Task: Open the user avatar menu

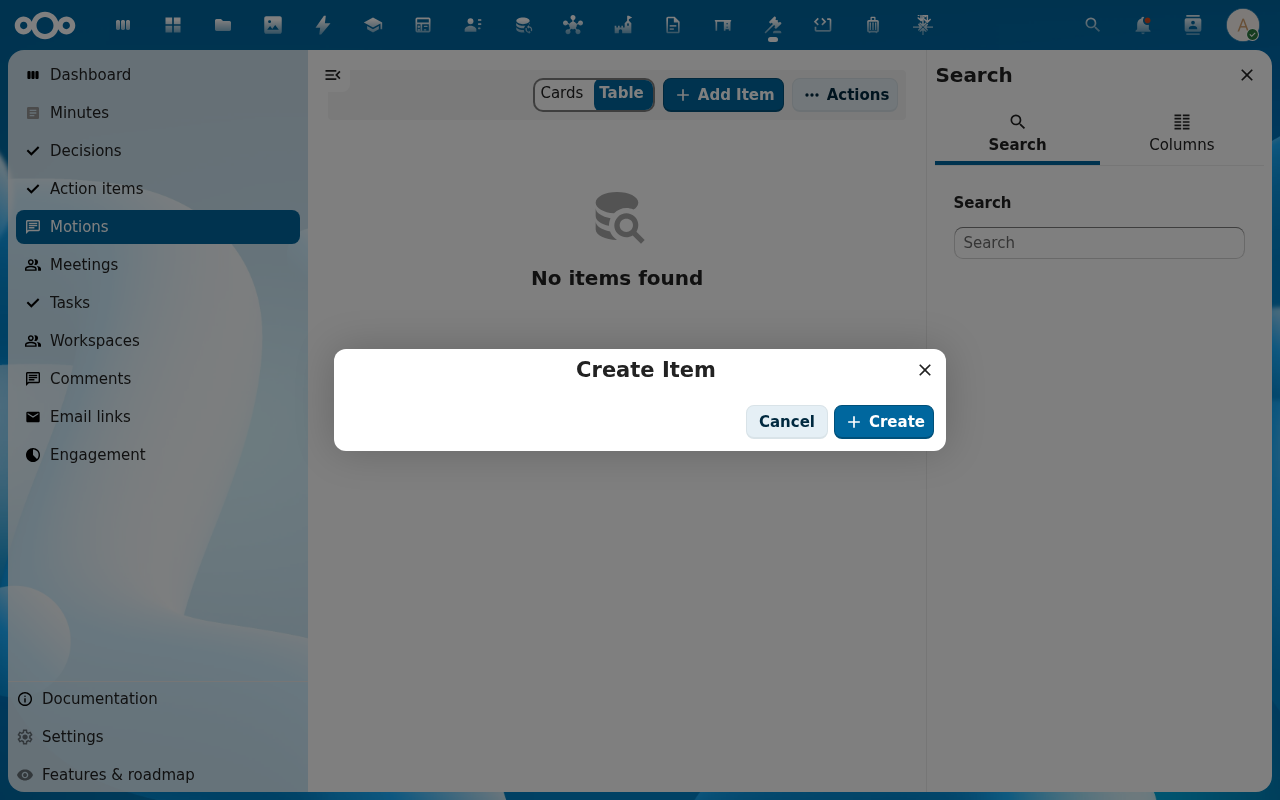Action: [x=1243, y=25]
